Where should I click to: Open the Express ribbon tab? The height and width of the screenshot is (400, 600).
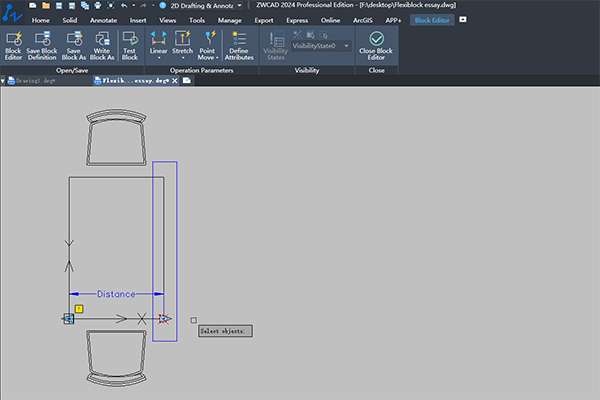coord(297,20)
